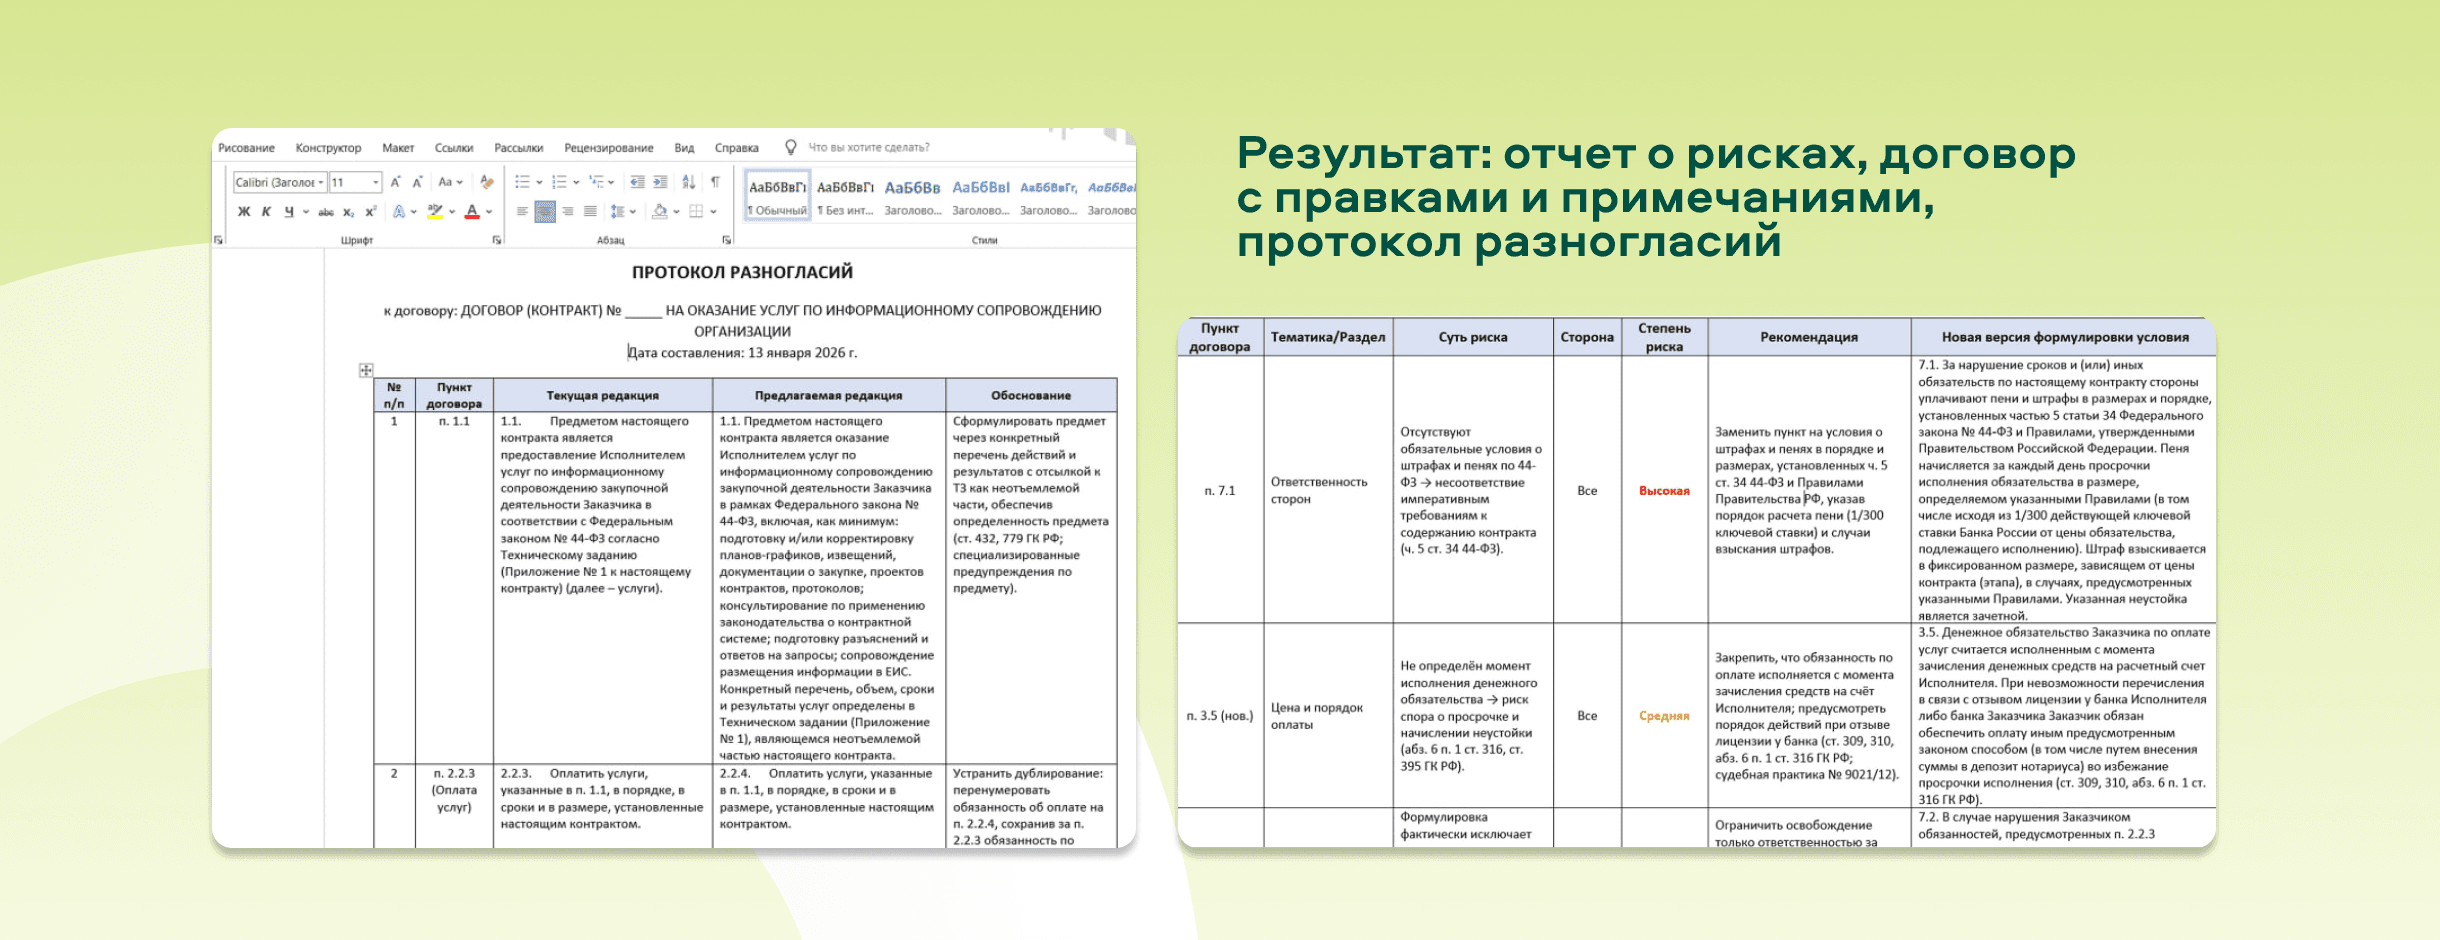Increase font size with A-up icon
The width and height of the screenshot is (2440, 940).
[396, 182]
